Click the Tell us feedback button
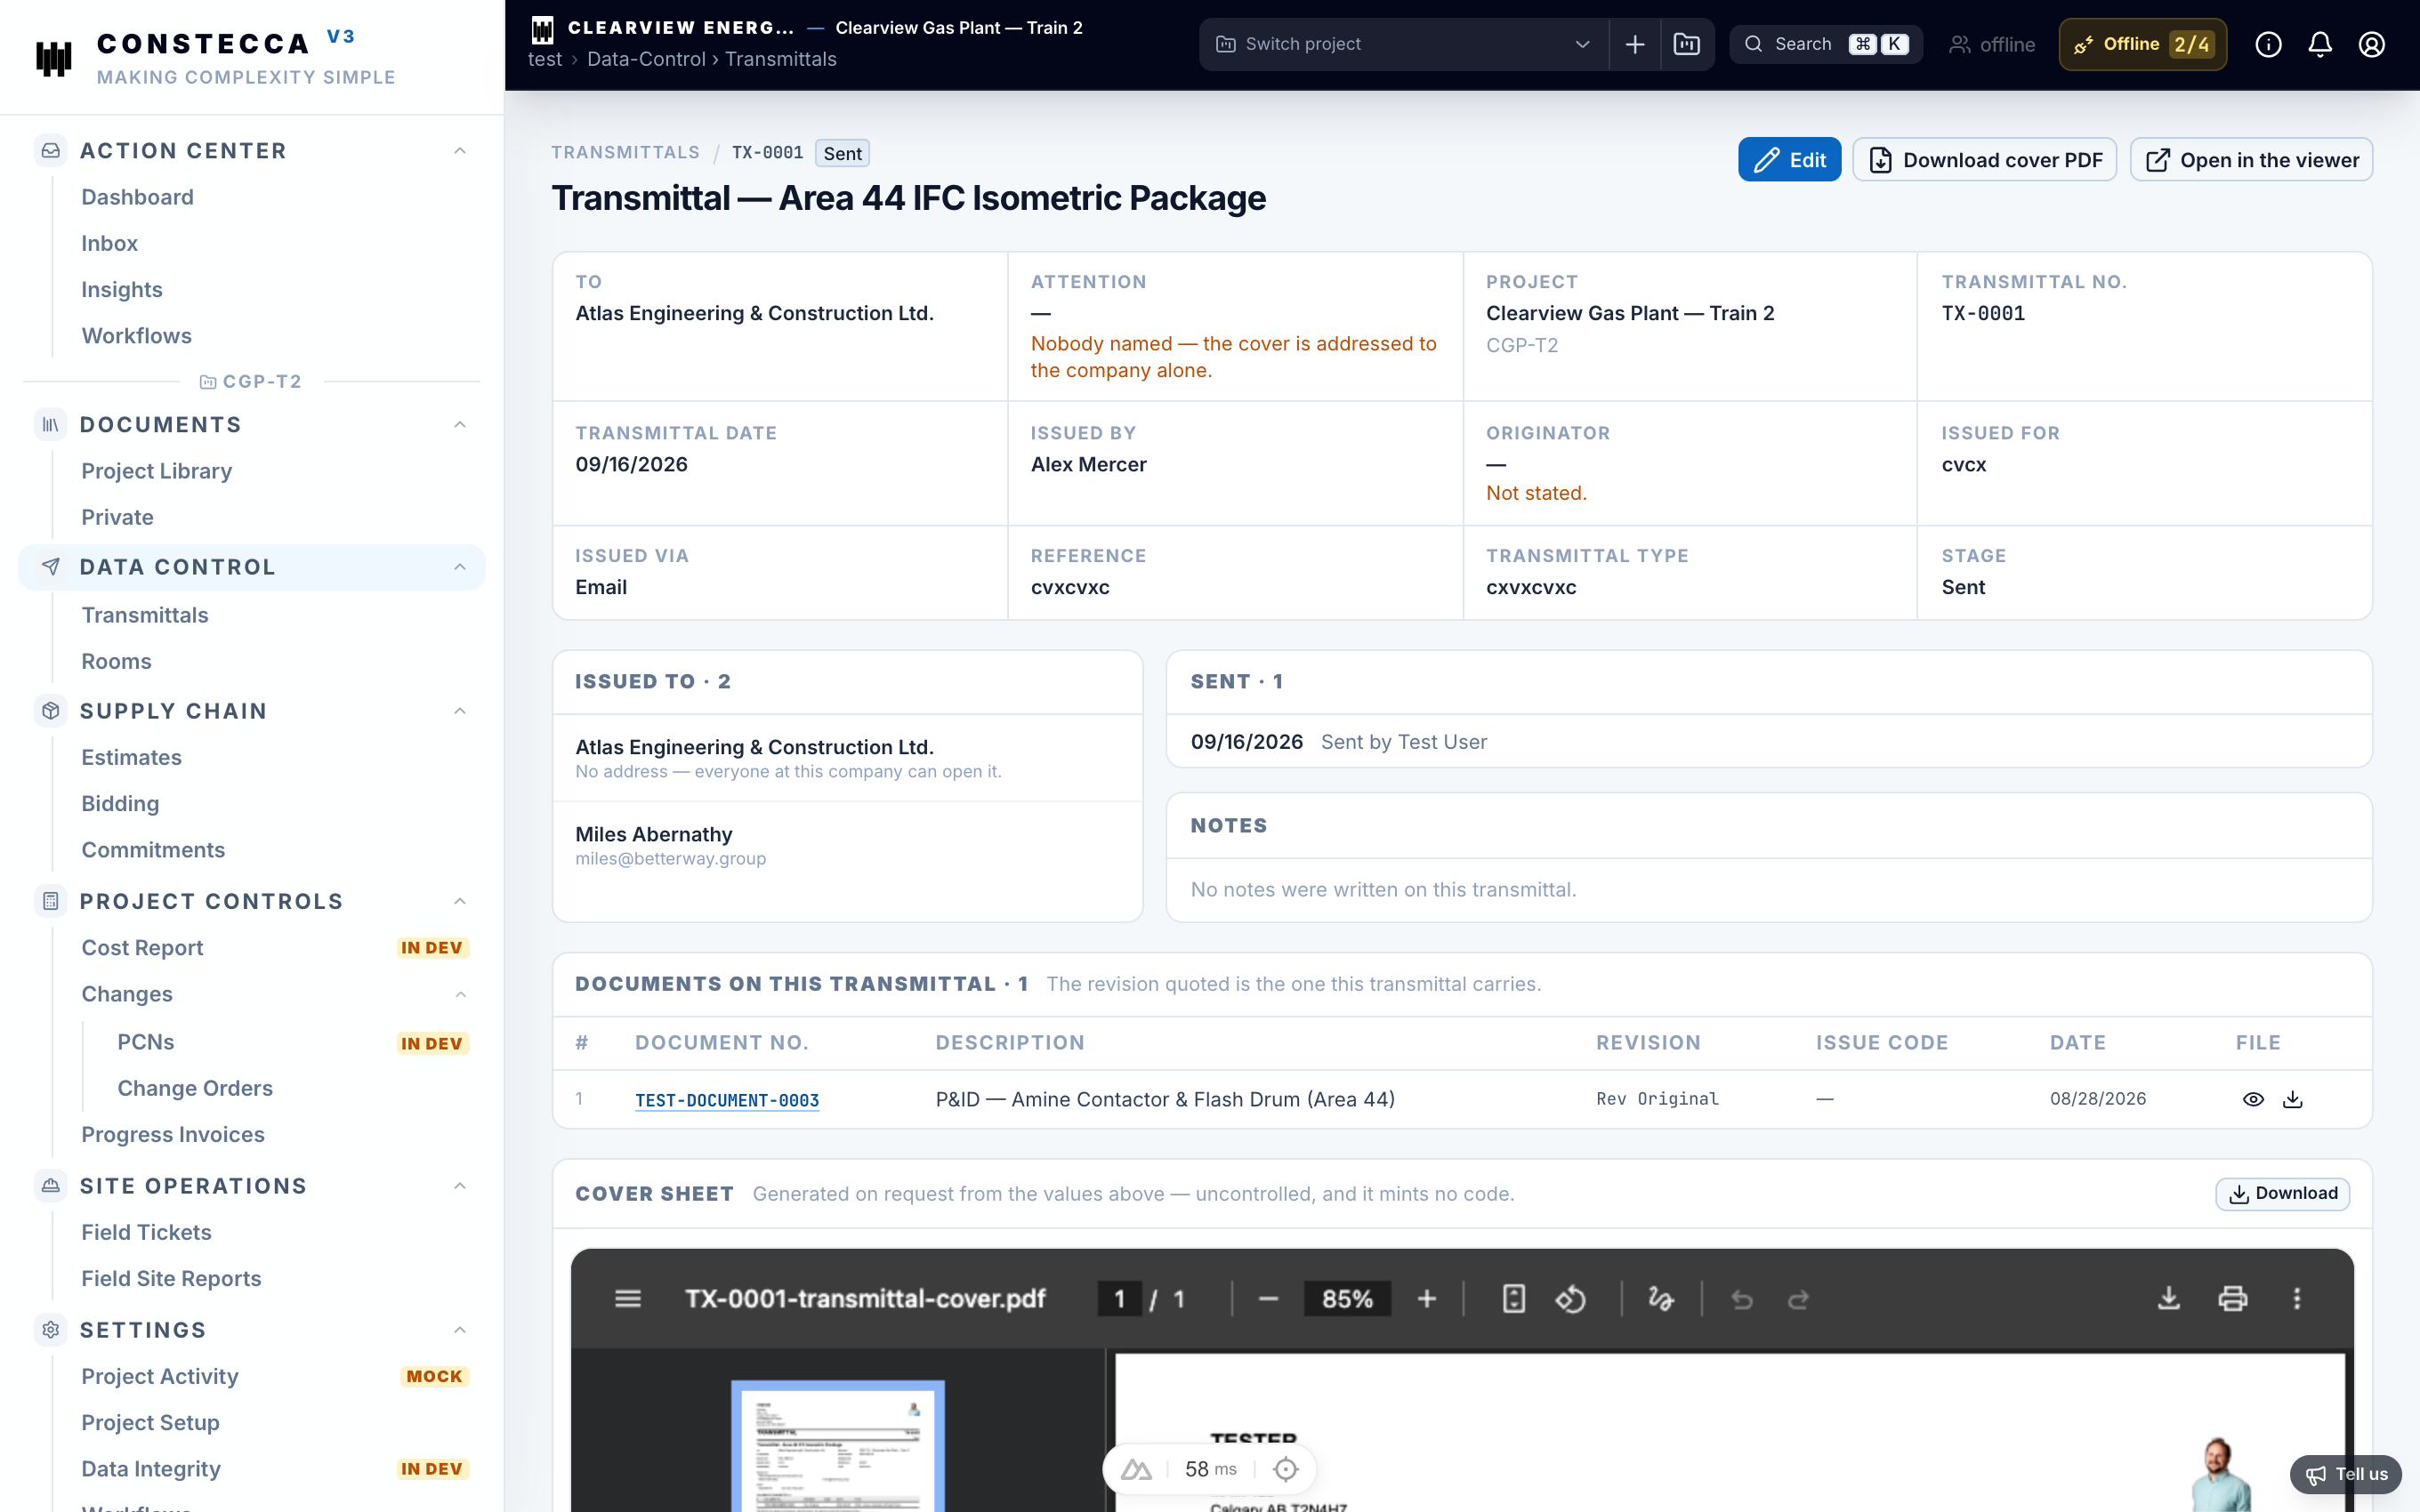The height and width of the screenshot is (1512, 2420). (2346, 1474)
